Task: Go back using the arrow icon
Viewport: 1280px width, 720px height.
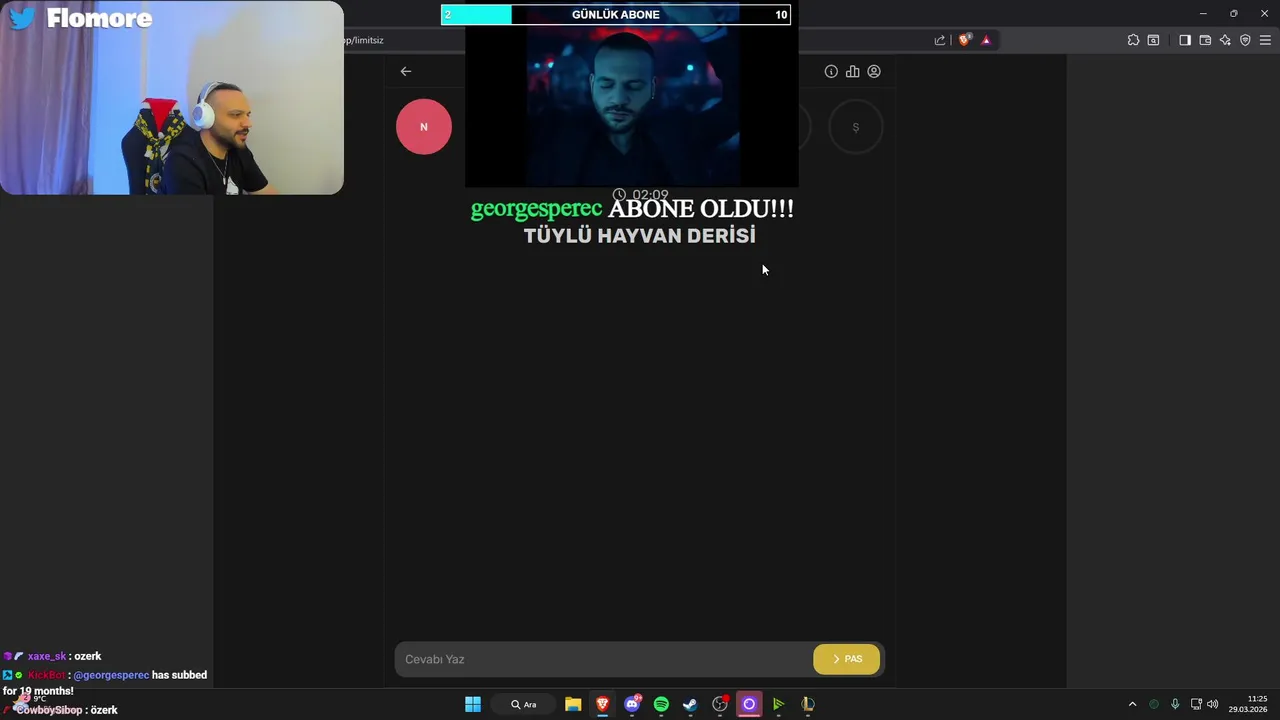Action: coord(405,71)
